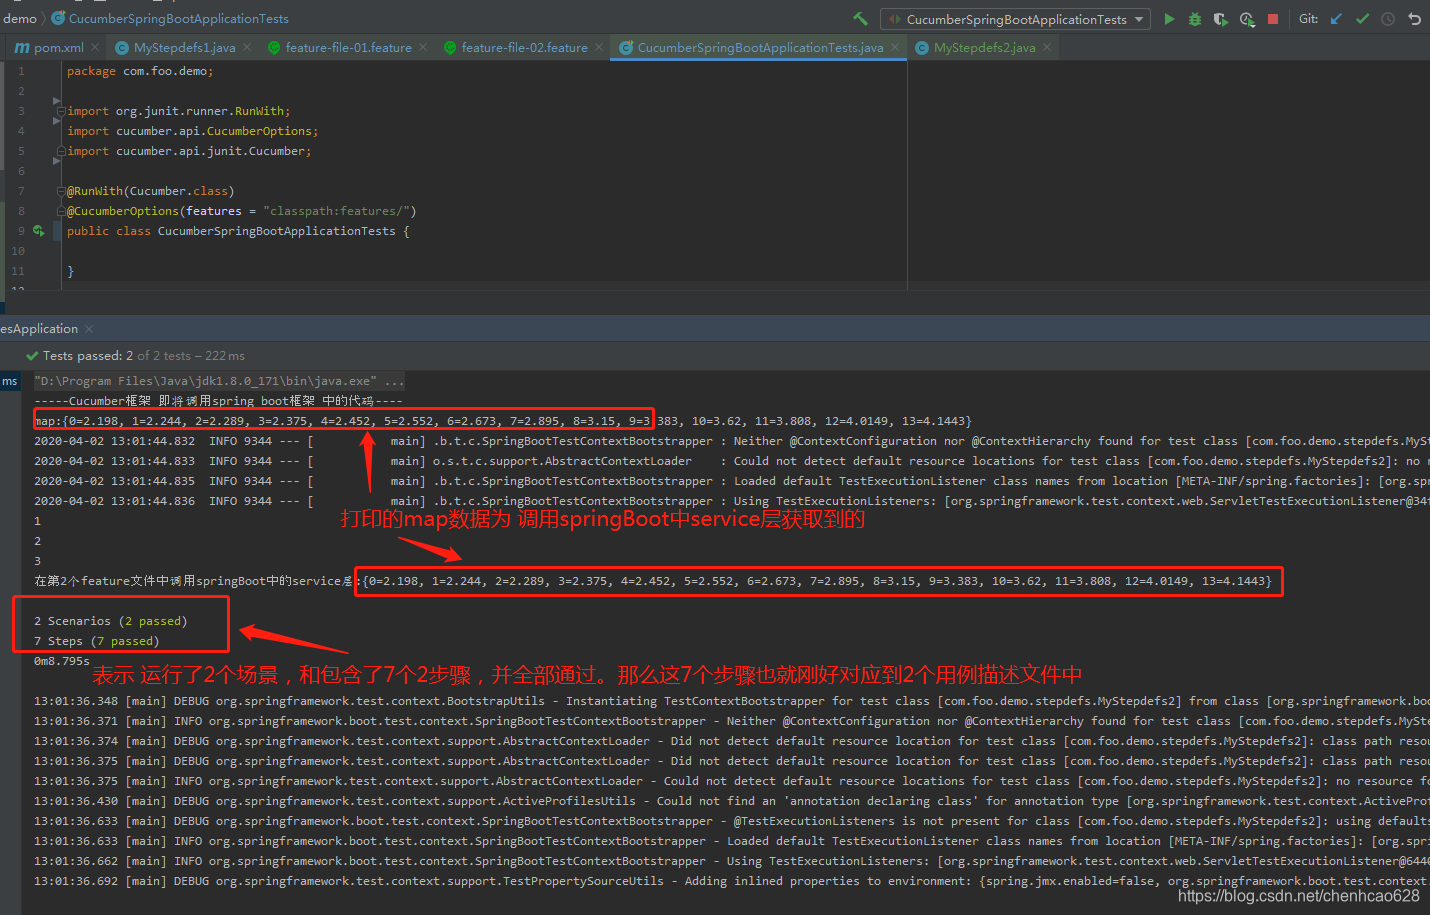This screenshot has height=915, width=1430.
Task: Click the 'Tests passed: 2' status text
Action: click(x=88, y=356)
